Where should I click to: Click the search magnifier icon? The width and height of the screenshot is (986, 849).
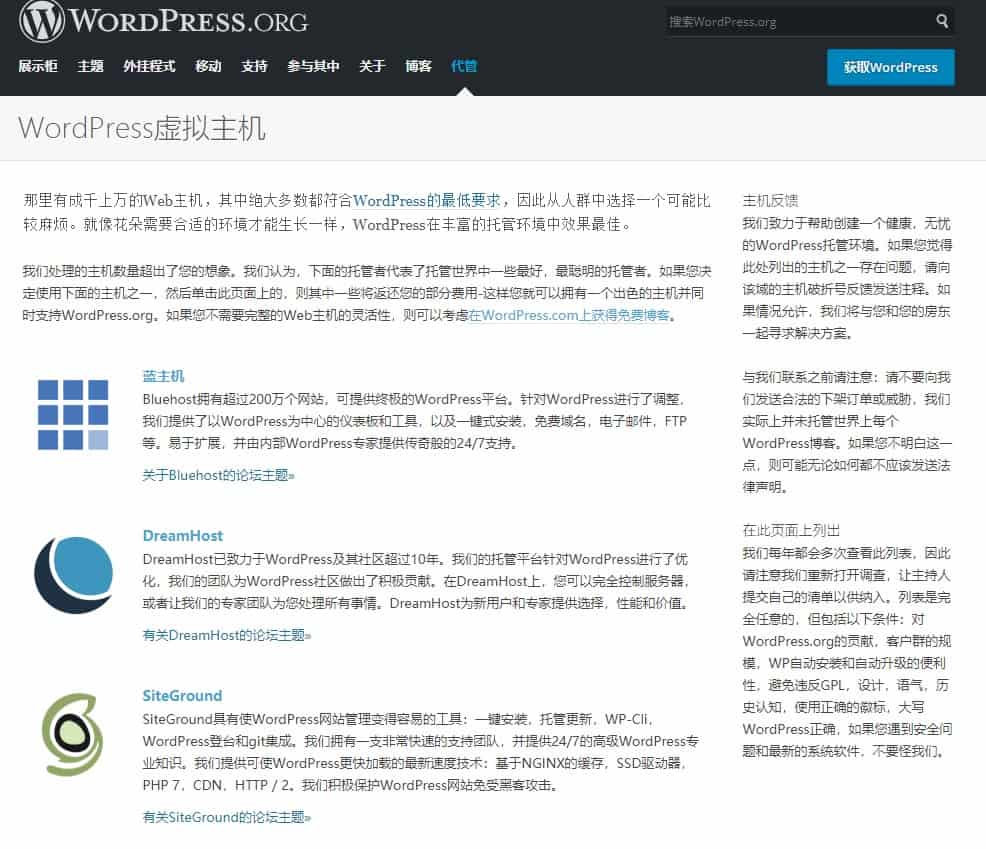click(x=941, y=21)
